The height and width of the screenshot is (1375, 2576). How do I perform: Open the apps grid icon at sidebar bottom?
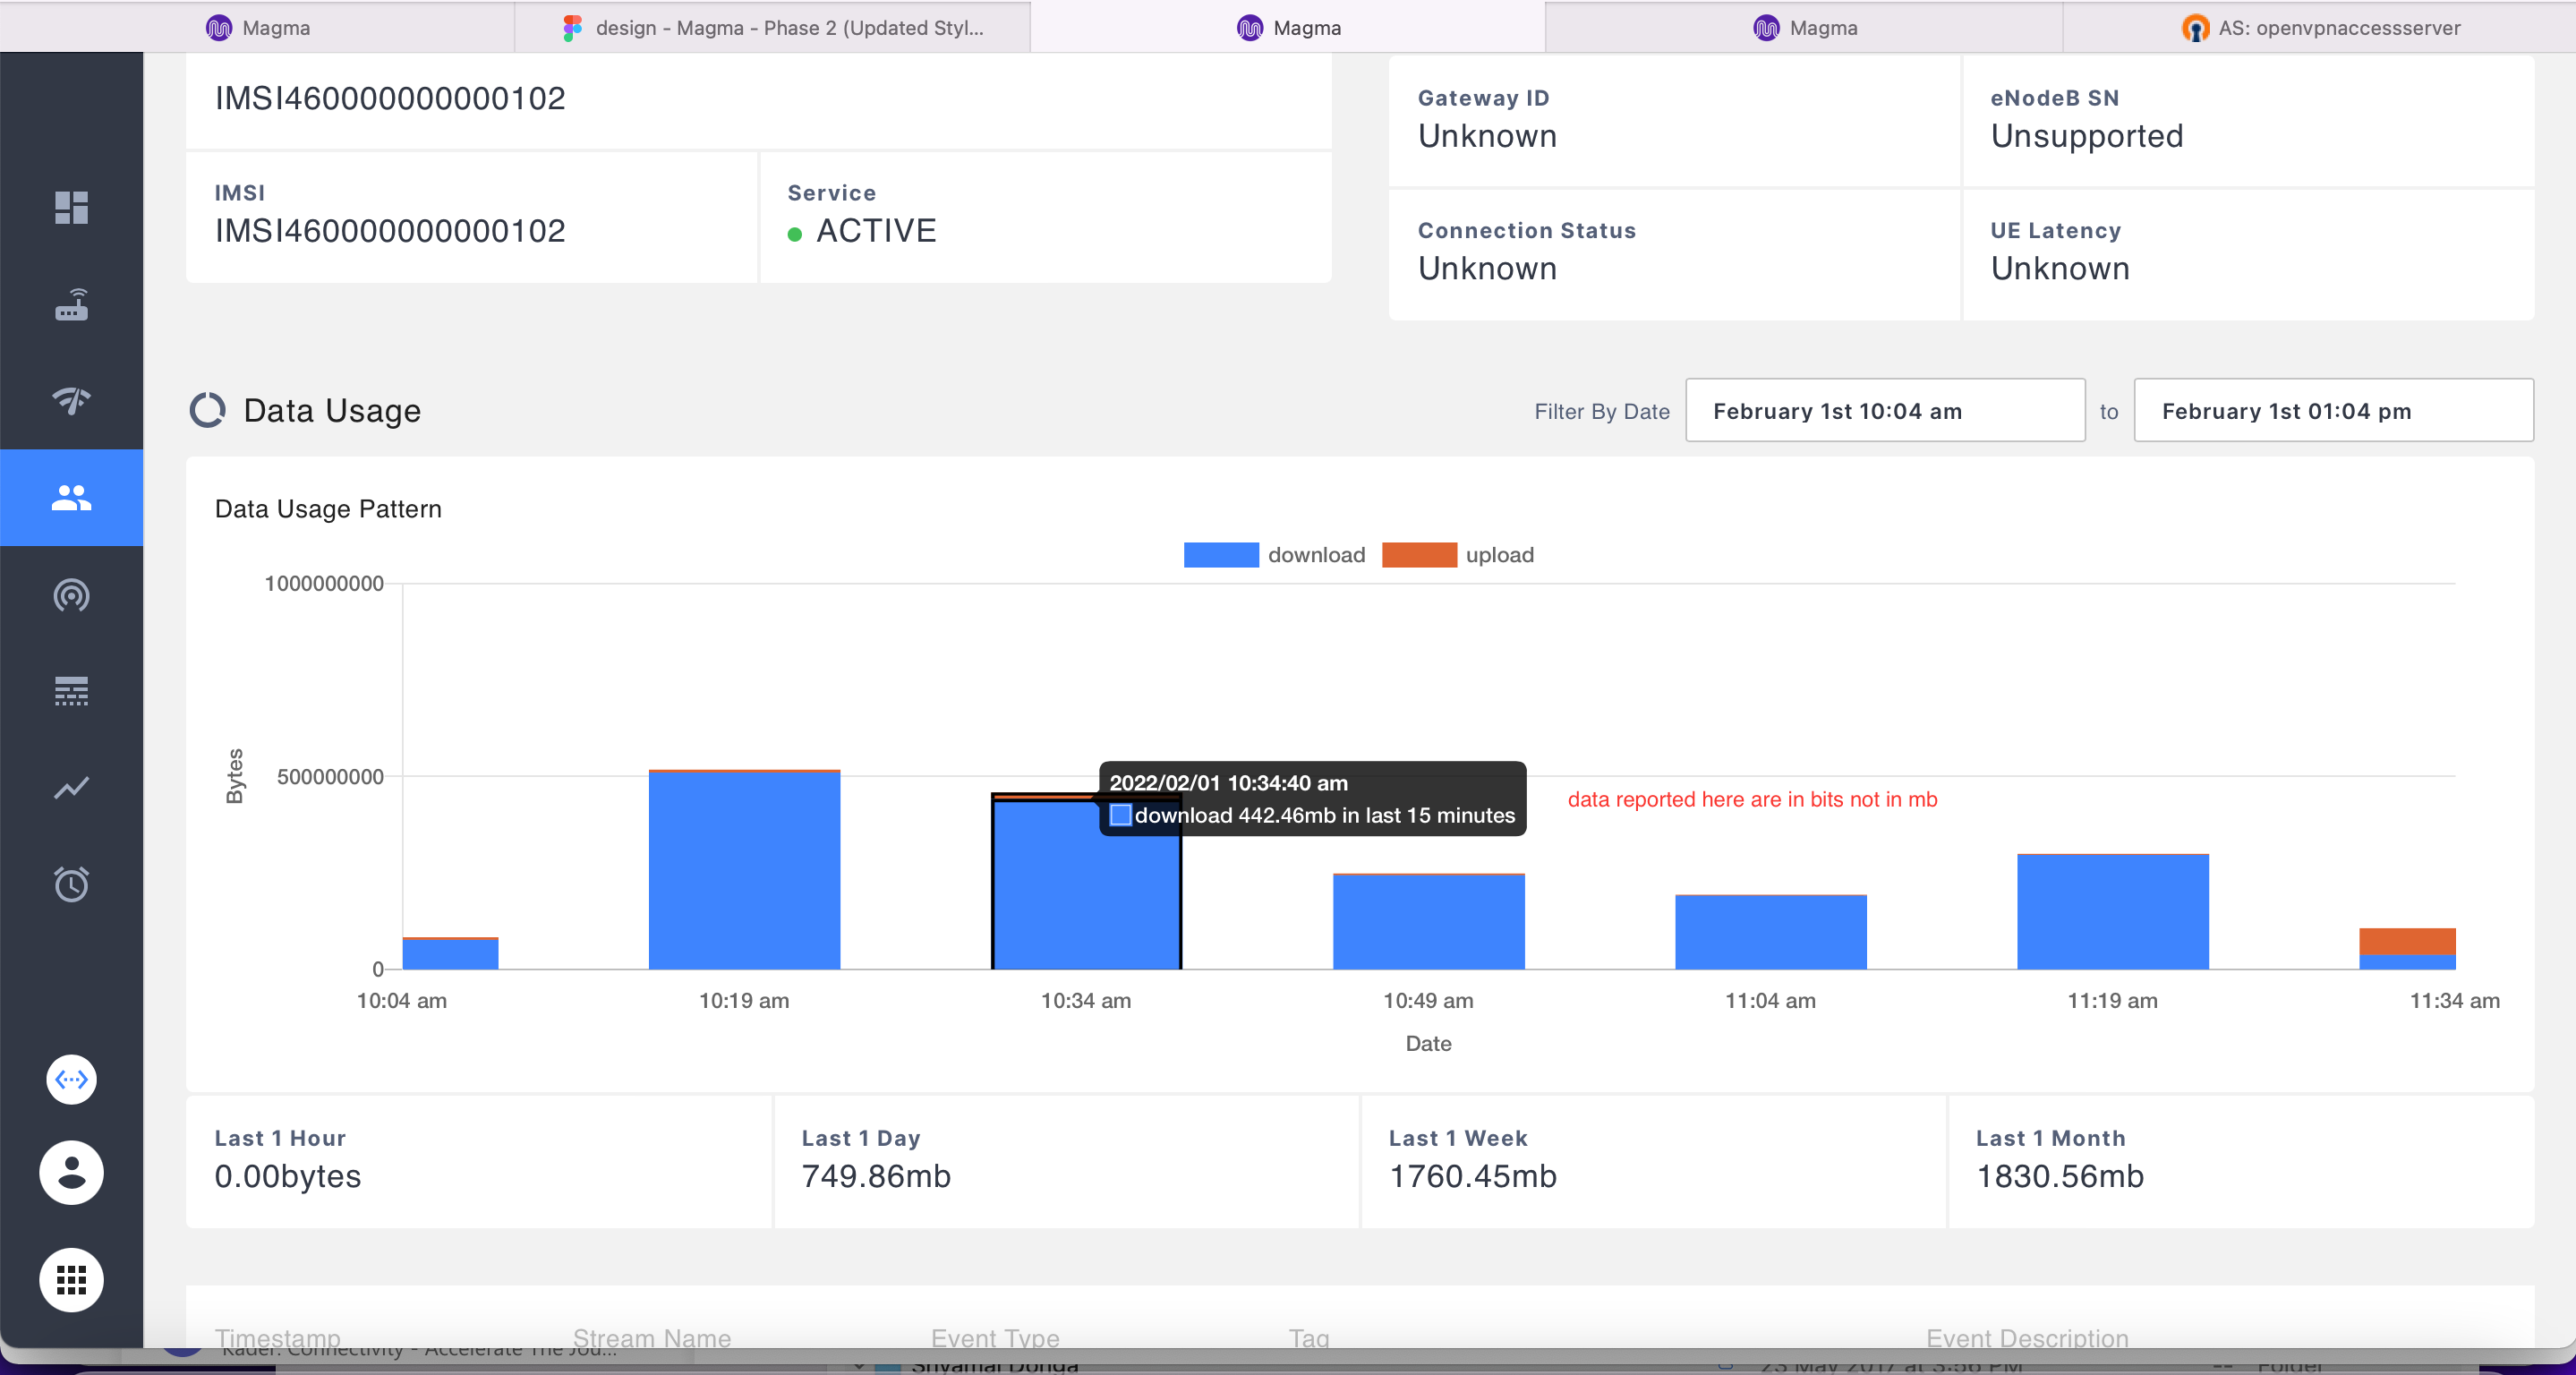(x=71, y=1280)
